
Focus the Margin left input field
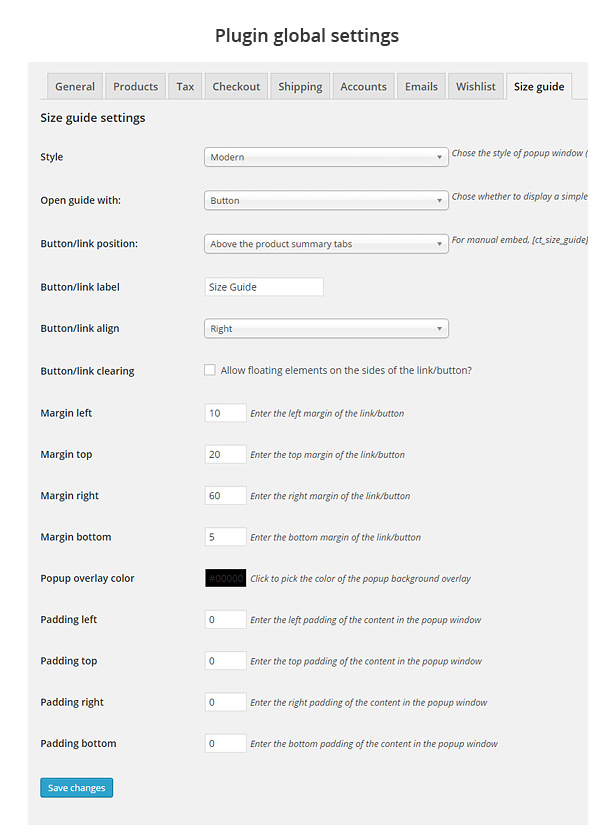click(225, 413)
